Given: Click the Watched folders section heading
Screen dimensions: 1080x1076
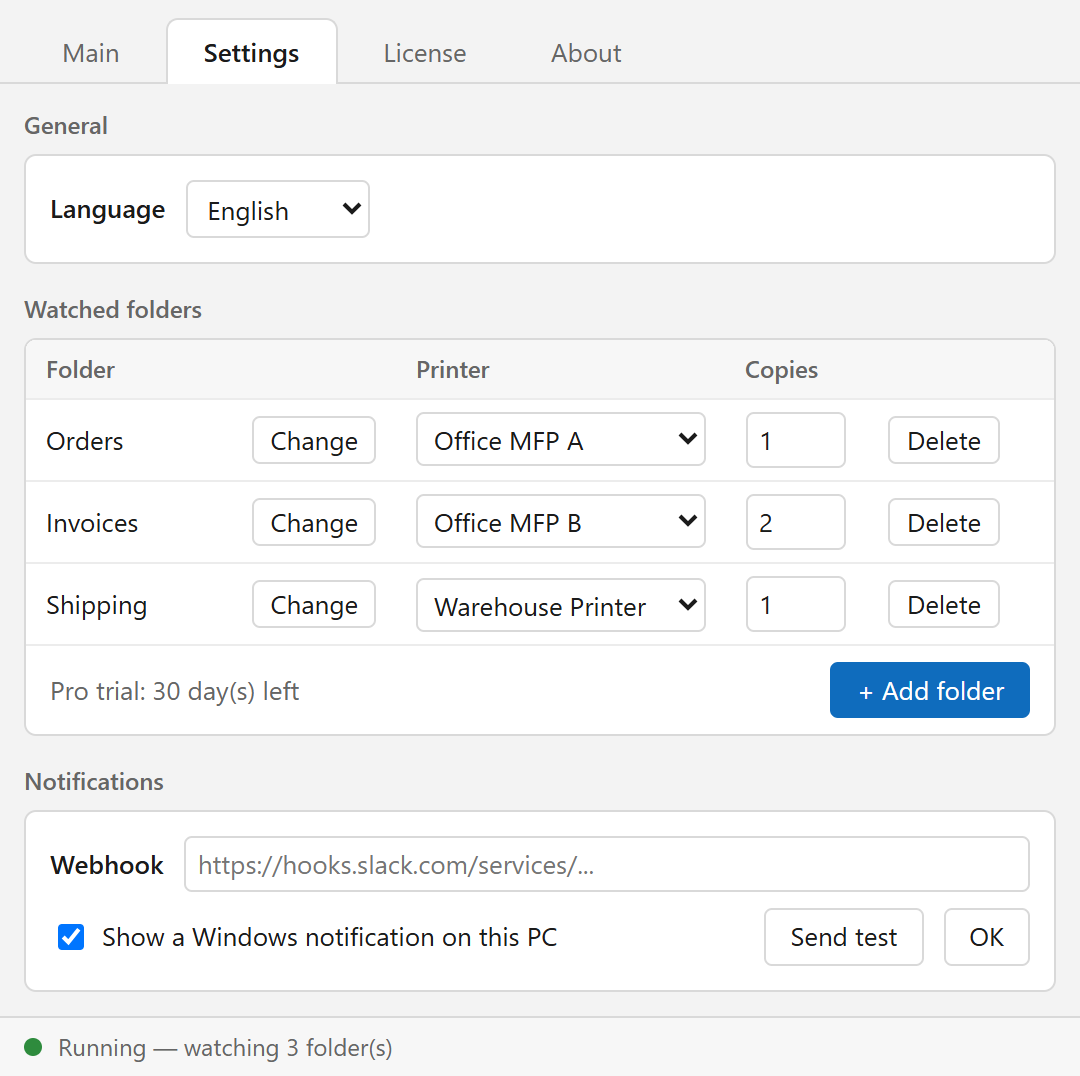Looking at the screenshot, I should coord(113,310).
